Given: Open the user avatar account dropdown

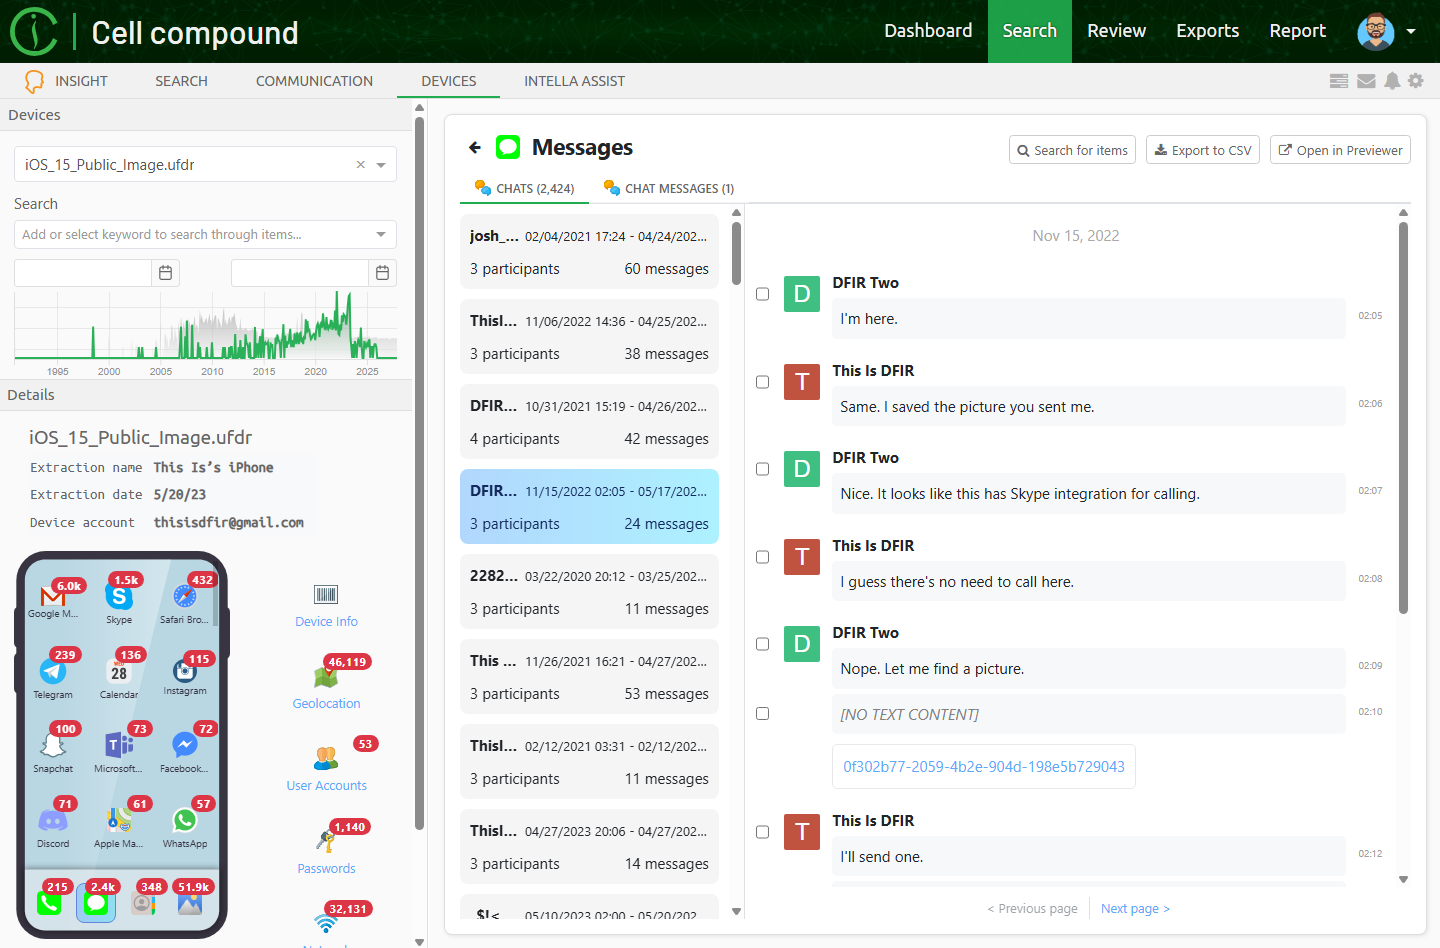Looking at the screenshot, I should click(1411, 31).
